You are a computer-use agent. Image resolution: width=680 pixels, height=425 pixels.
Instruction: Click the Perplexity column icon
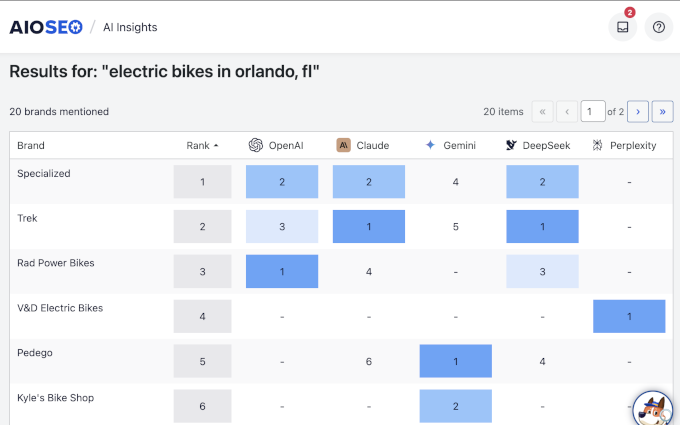tap(597, 145)
